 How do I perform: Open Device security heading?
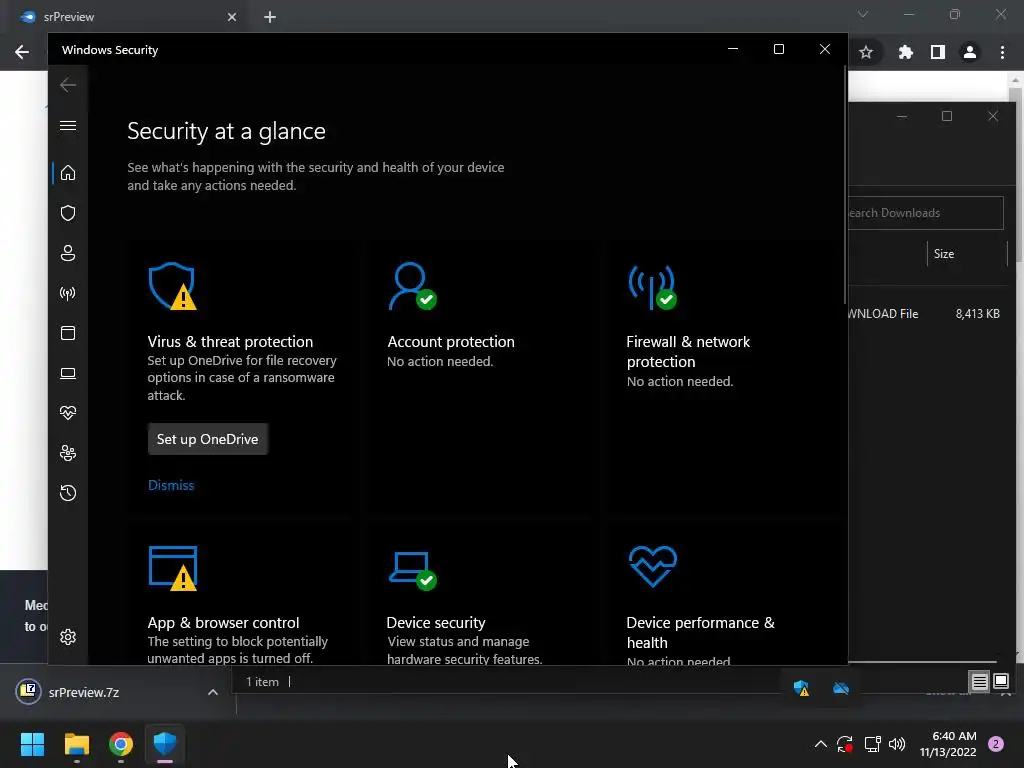[436, 622]
